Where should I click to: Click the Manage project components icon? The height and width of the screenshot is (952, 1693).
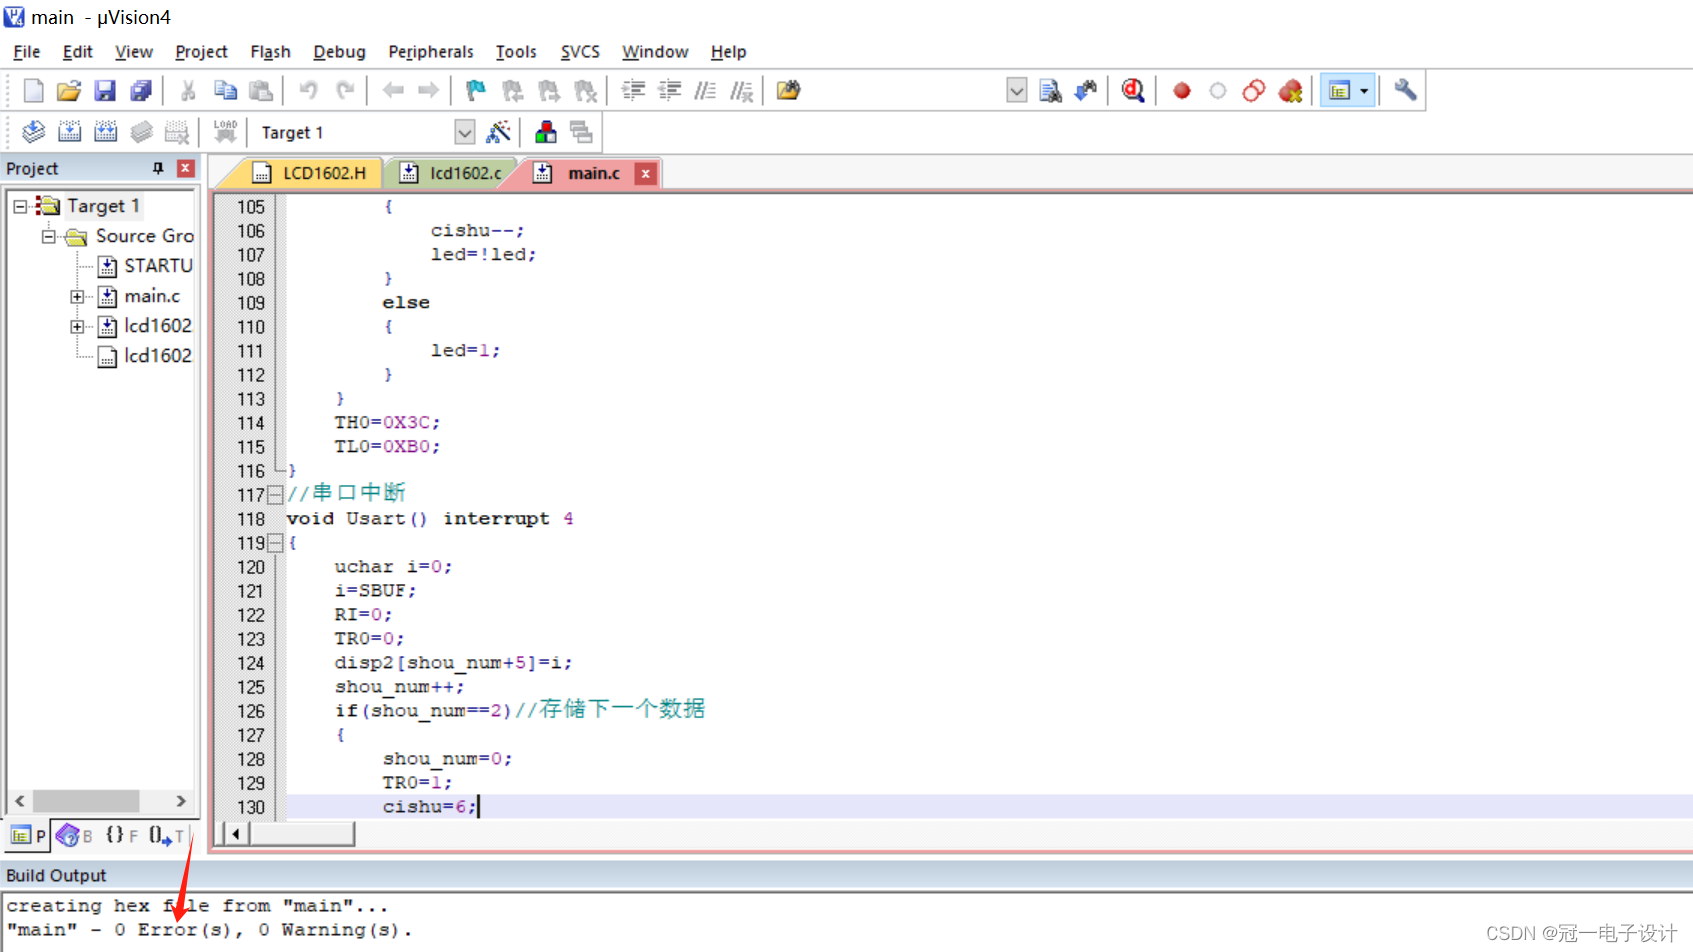546,132
